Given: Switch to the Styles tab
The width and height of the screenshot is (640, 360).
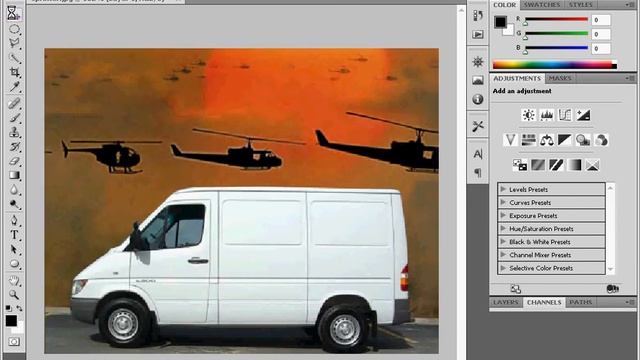Looking at the screenshot, I should (x=580, y=5).
